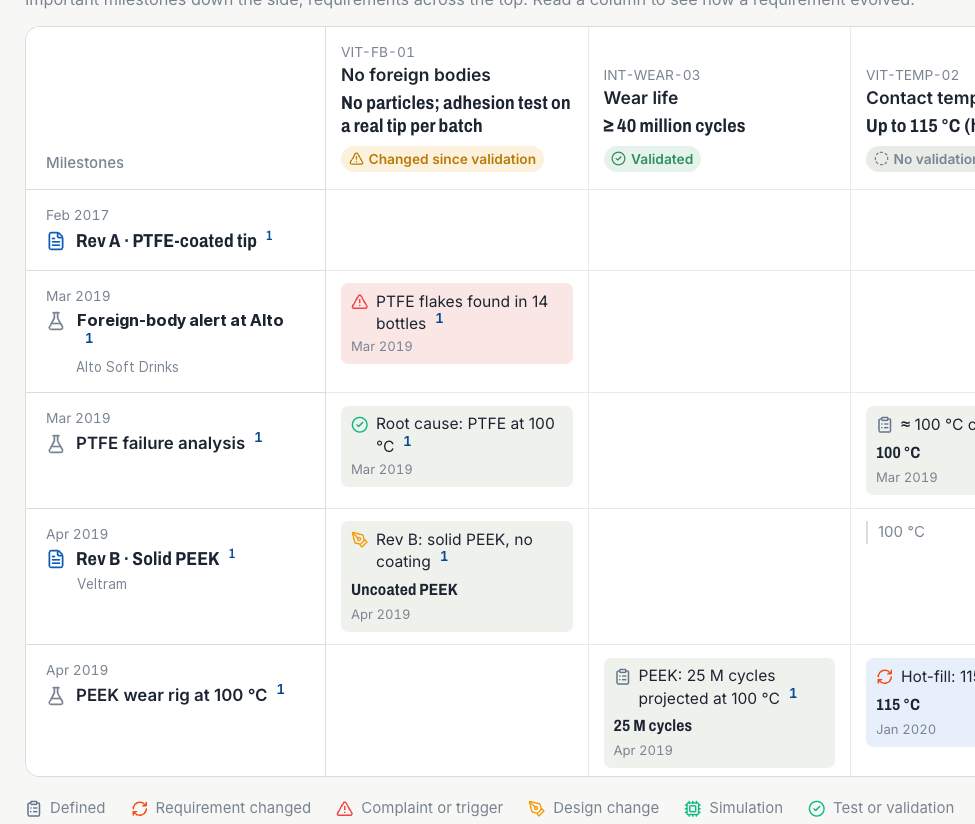Open the Hot-fill 115 °C card
Viewport: 975px width, 824px height.
920,702
